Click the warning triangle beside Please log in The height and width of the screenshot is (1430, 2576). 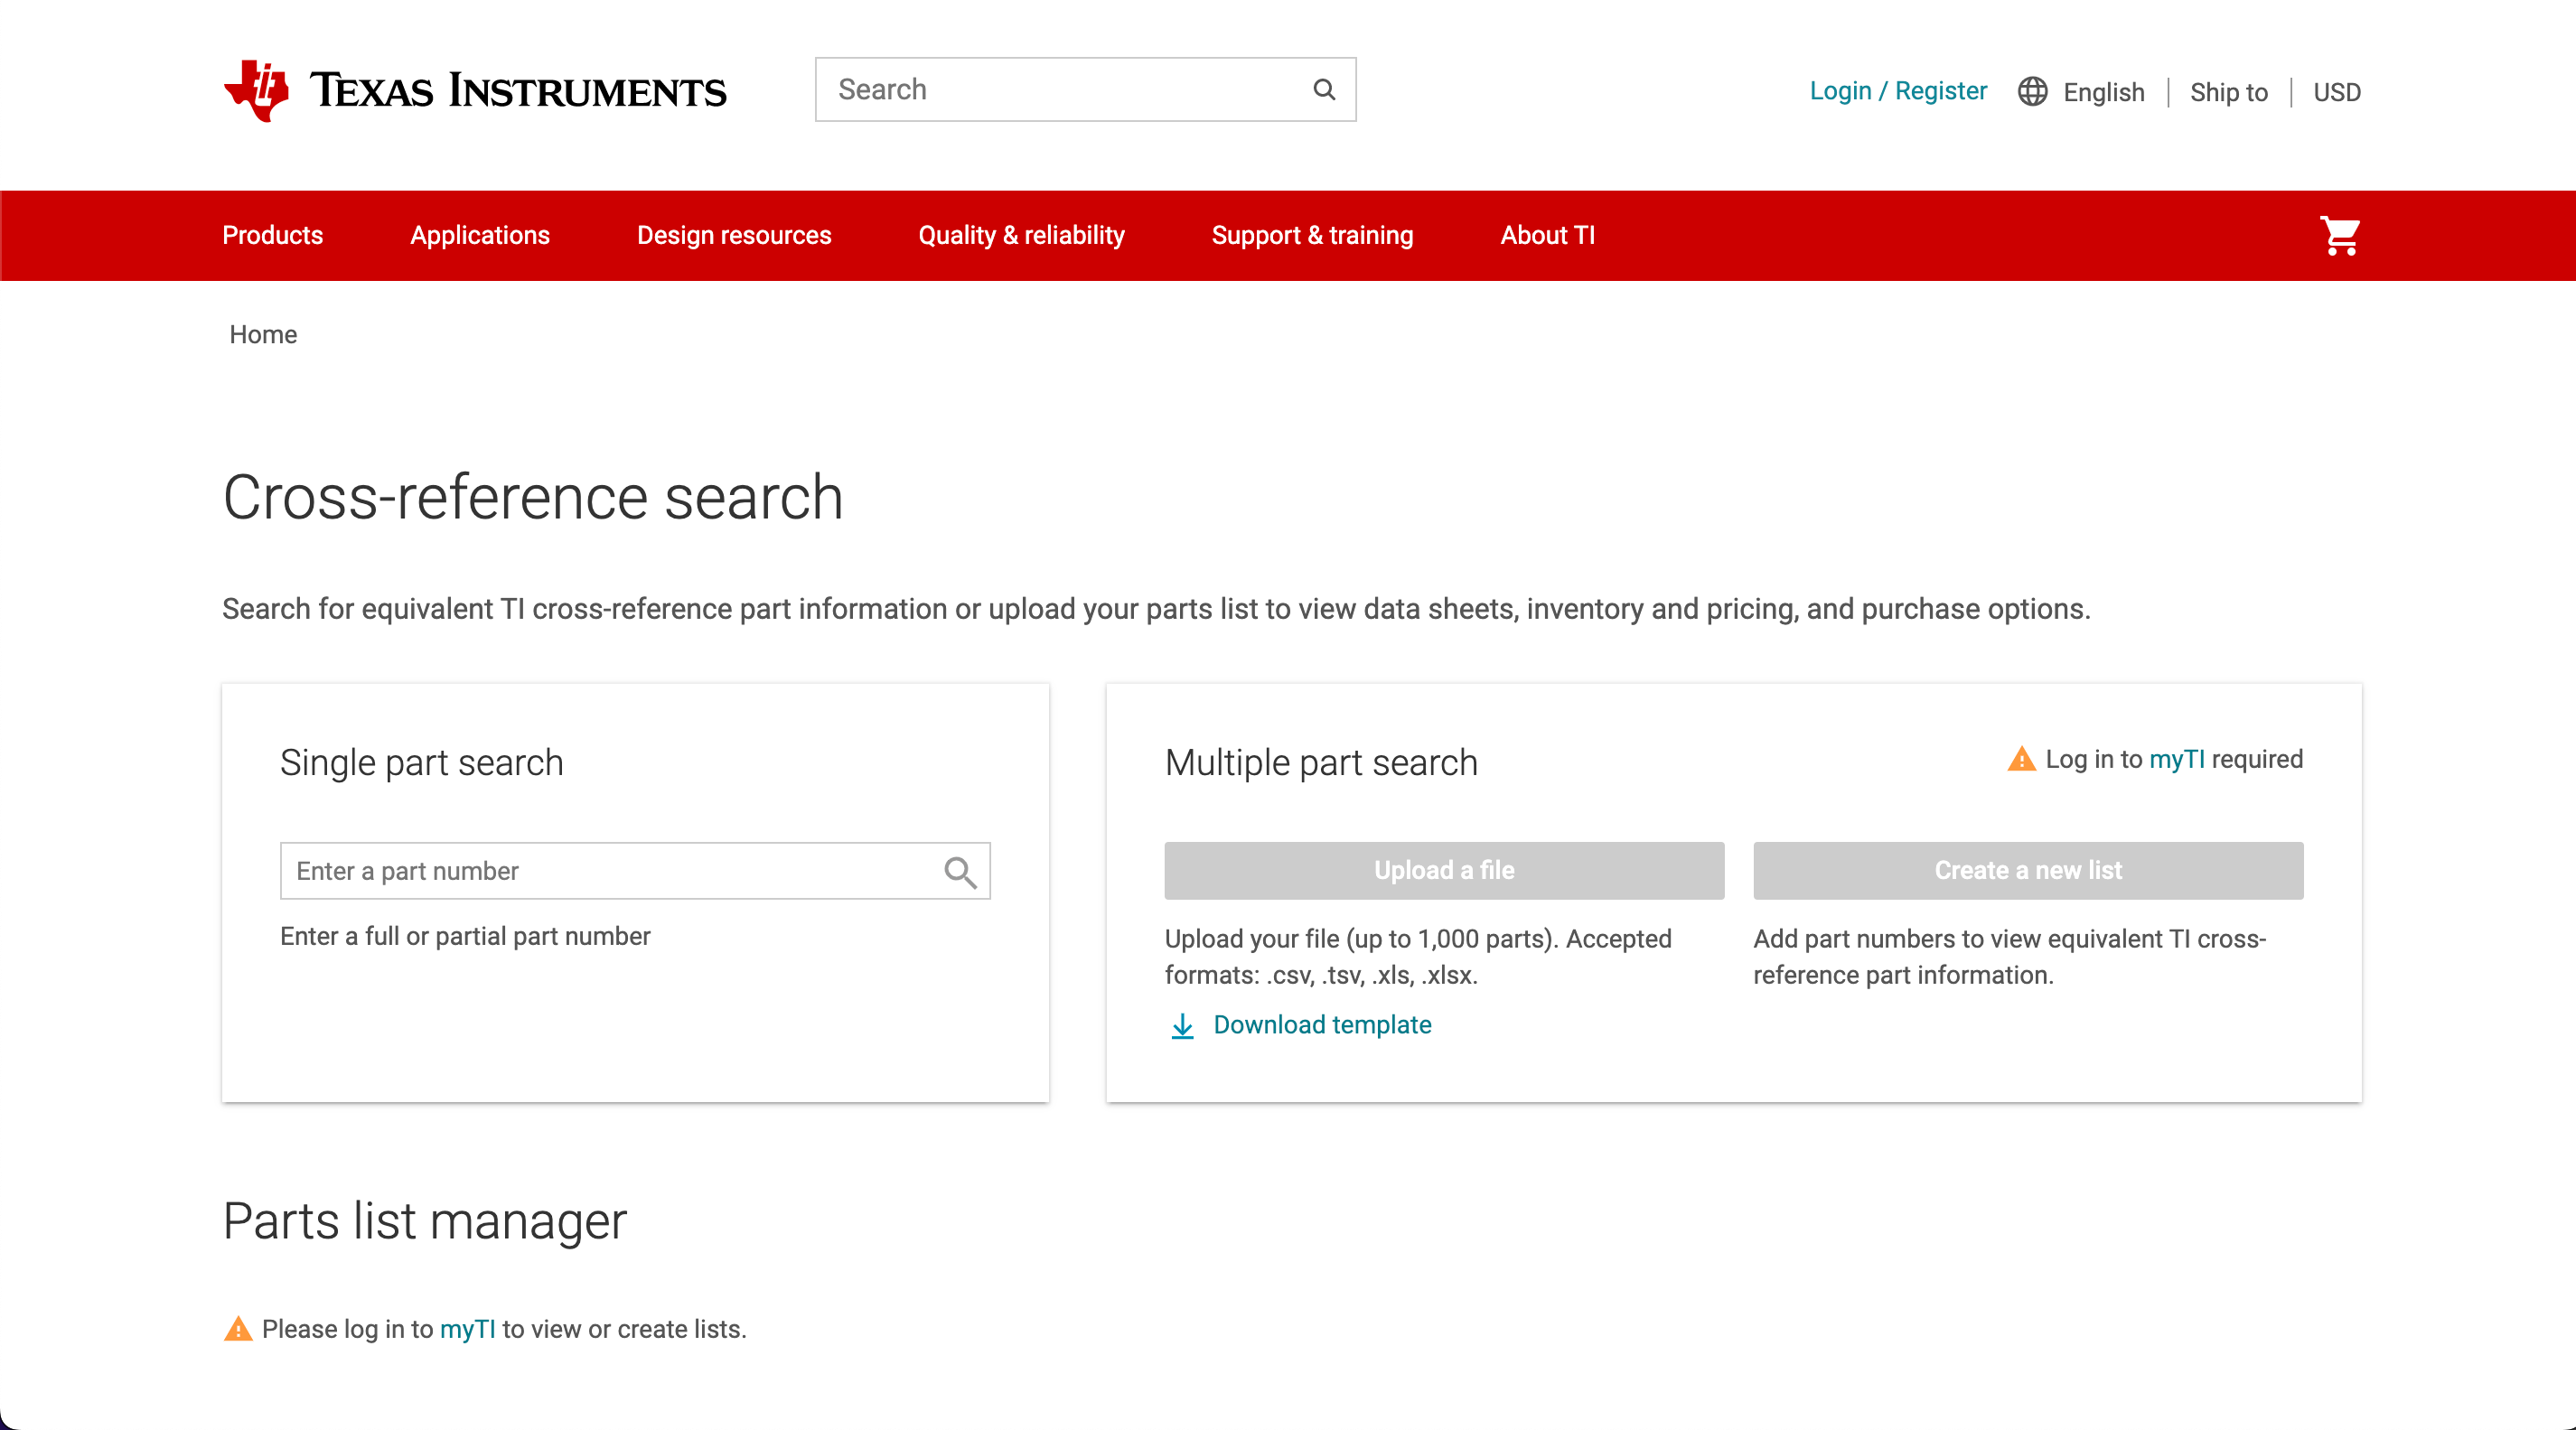click(x=238, y=1329)
